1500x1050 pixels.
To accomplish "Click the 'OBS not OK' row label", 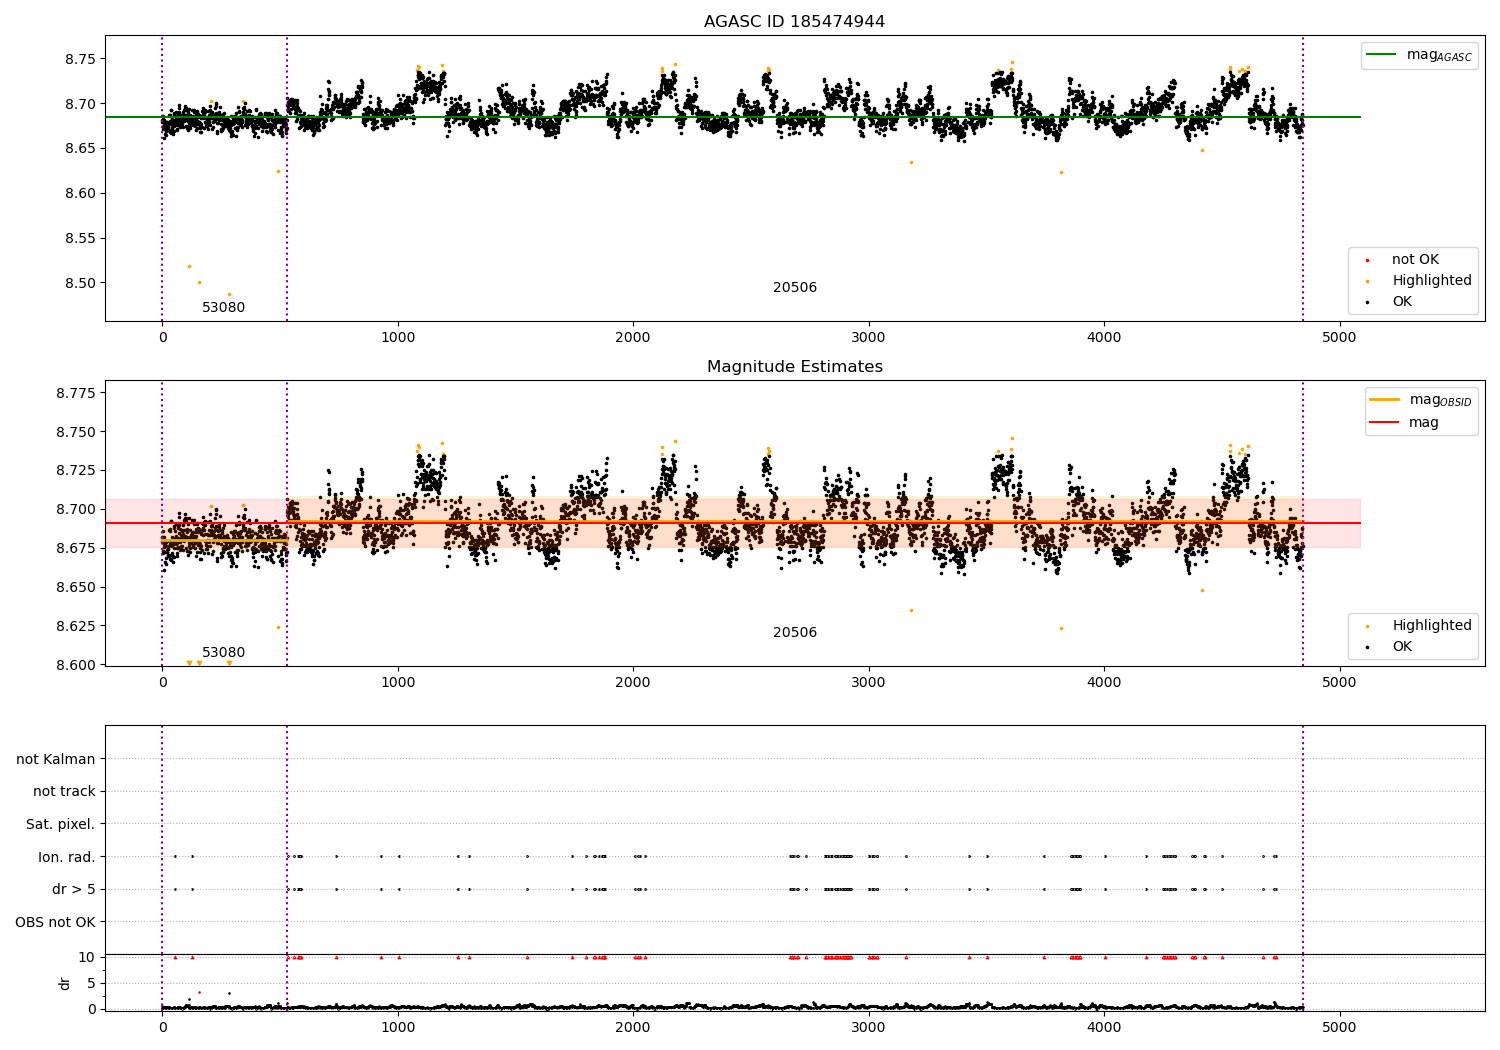I will pos(55,922).
